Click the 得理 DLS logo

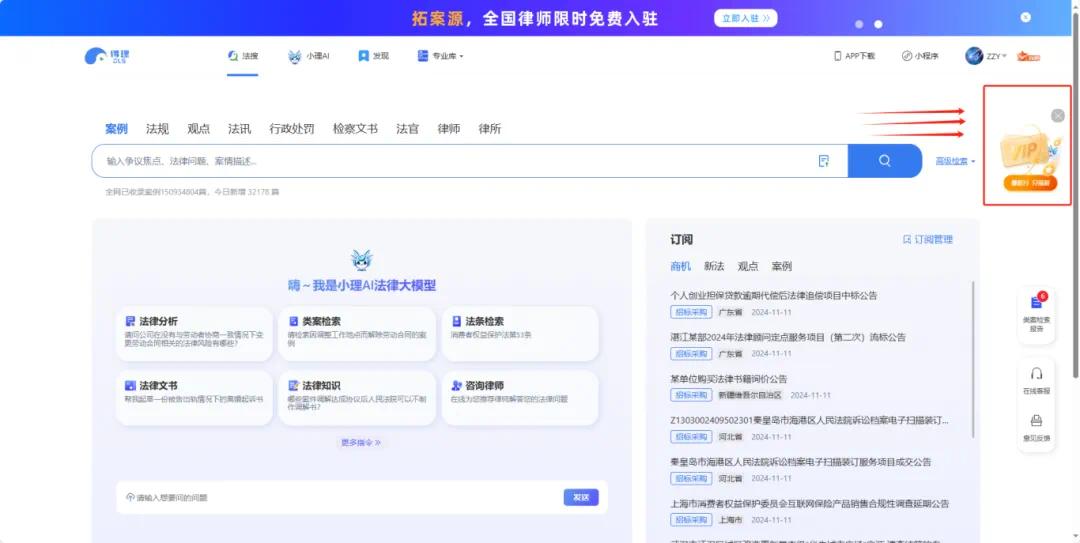[107, 56]
